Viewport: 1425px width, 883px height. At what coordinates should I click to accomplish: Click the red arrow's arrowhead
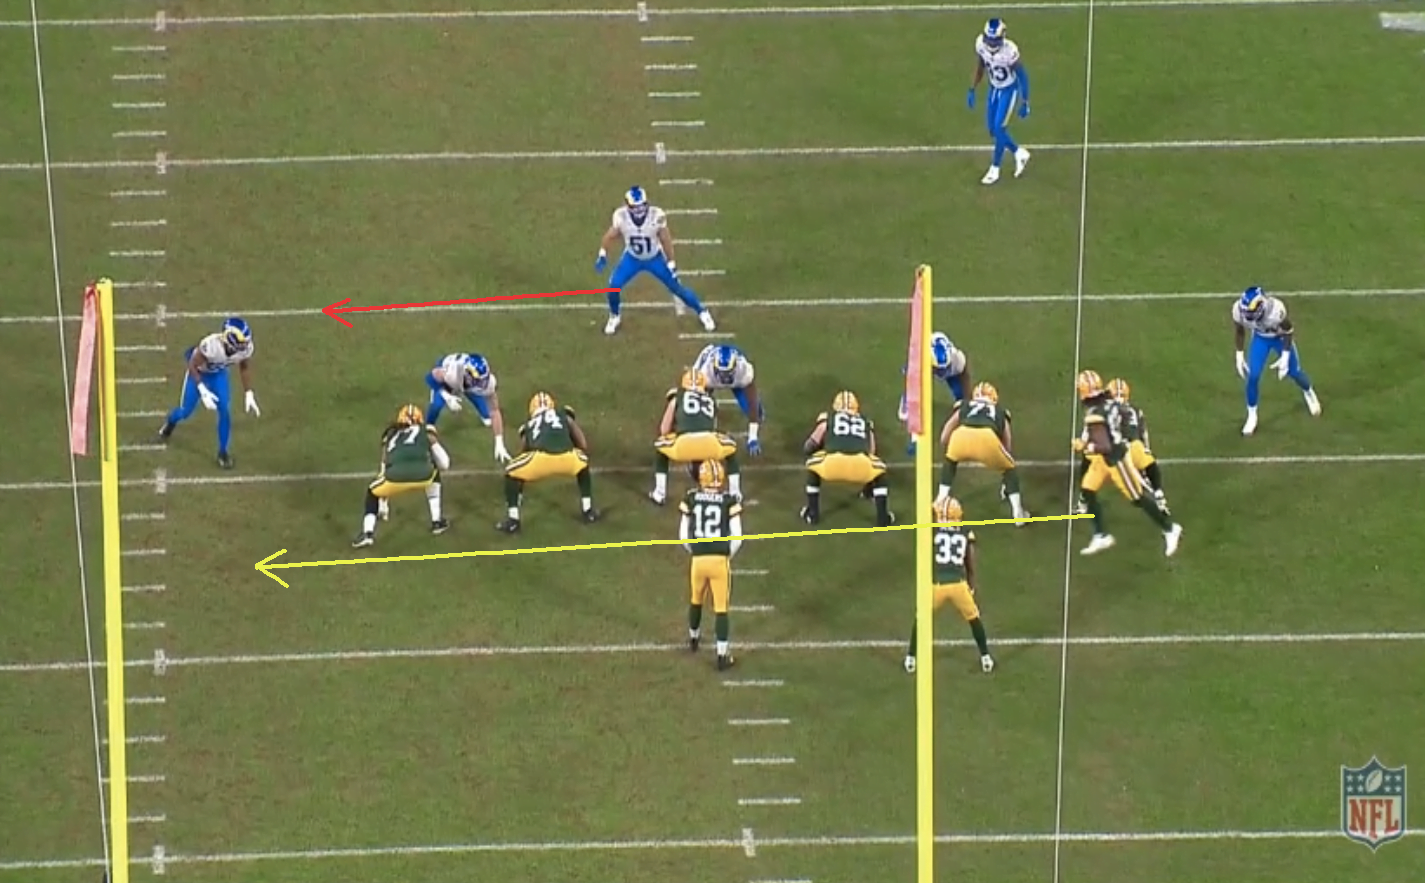(x=329, y=312)
